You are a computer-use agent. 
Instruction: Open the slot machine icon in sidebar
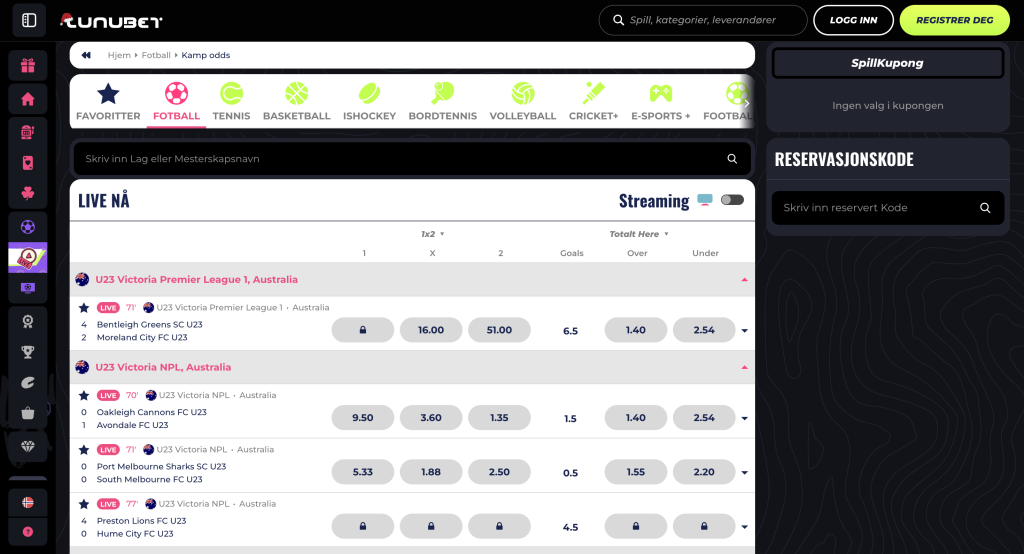tap(27, 132)
